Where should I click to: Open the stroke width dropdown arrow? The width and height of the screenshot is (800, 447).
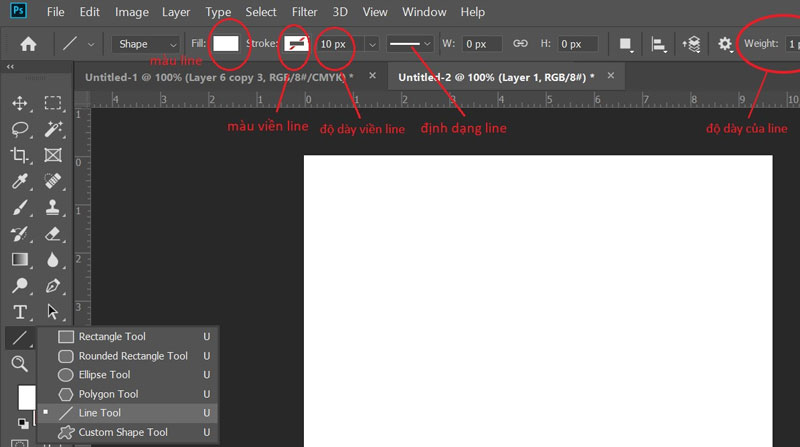click(x=372, y=44)
